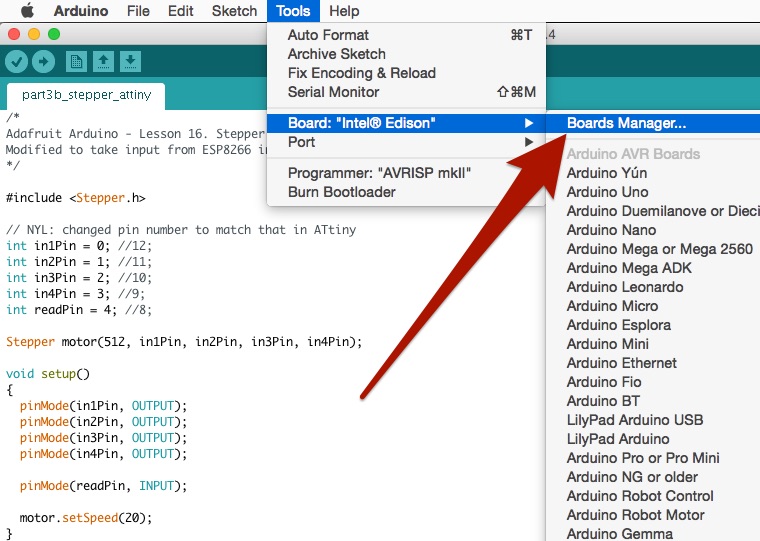
Task: Open the Help menu
Action: pyautogui.click(x=344, y=11)
